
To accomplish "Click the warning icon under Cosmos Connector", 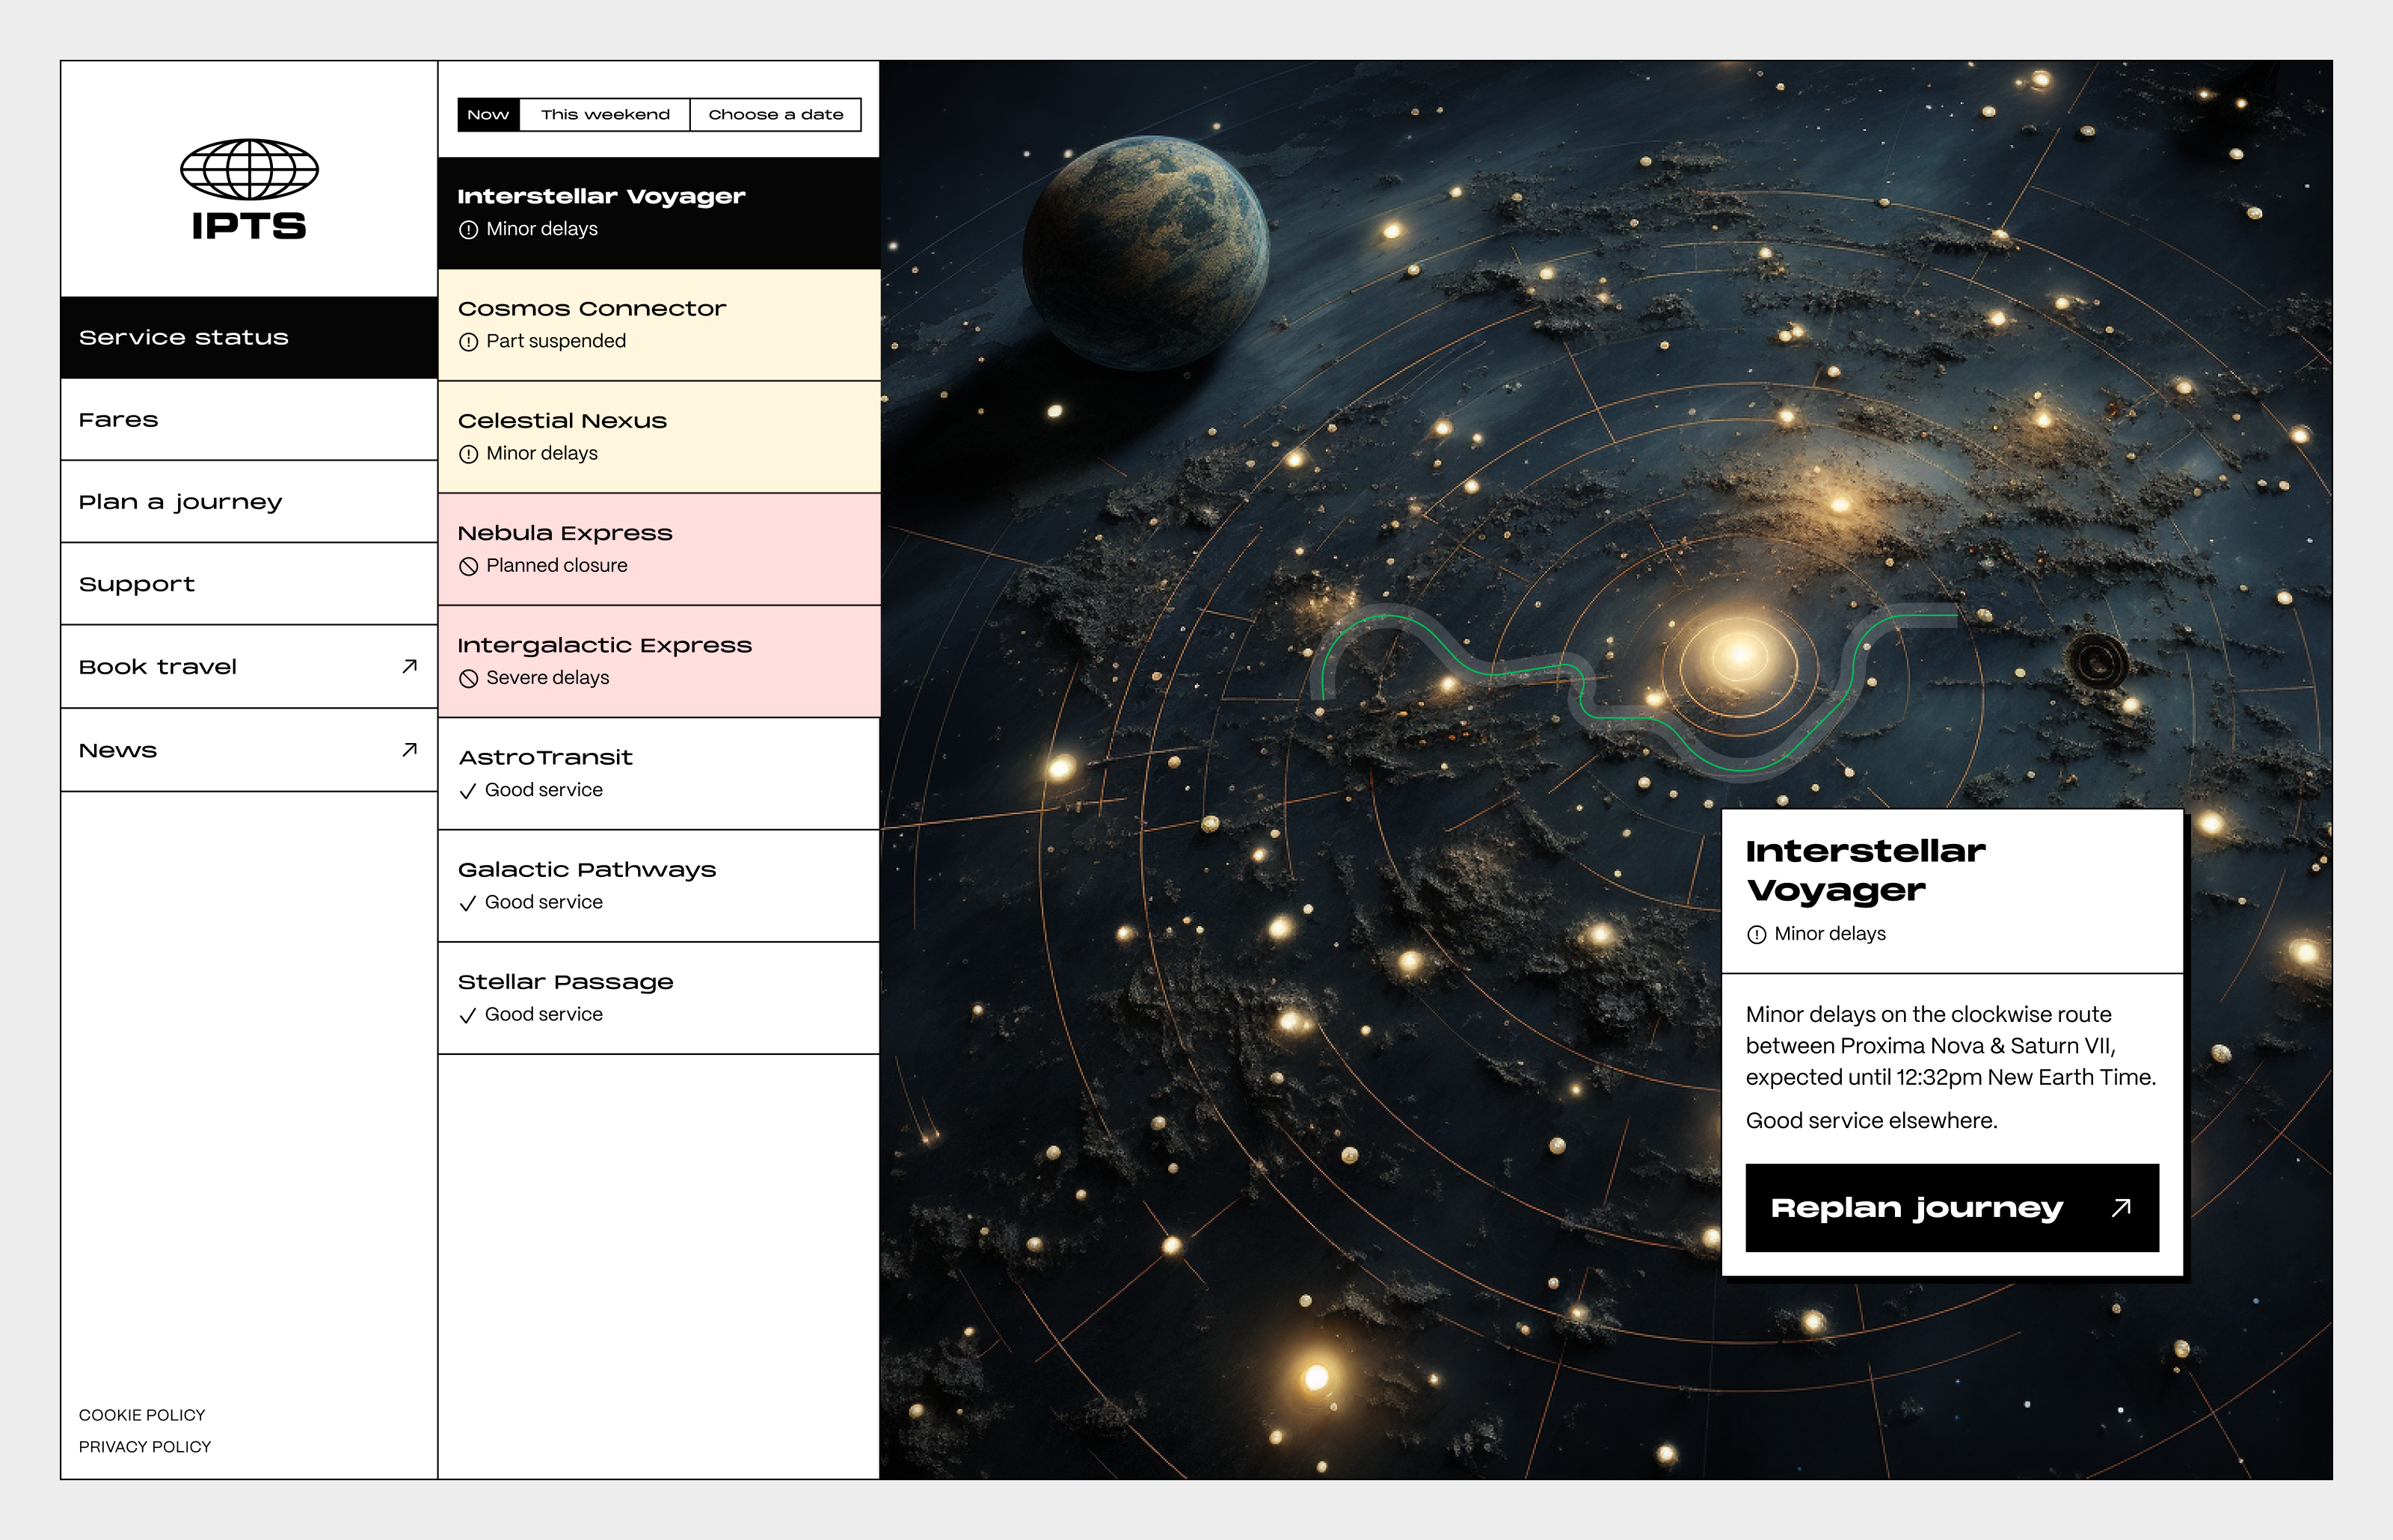I will (x=468, y=342).
